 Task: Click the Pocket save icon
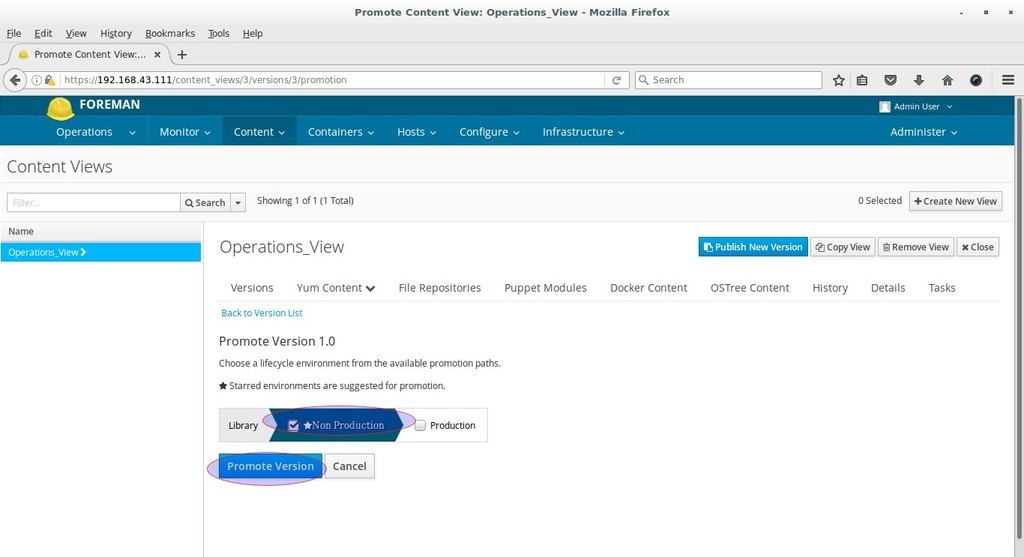(x=890, y=80)
